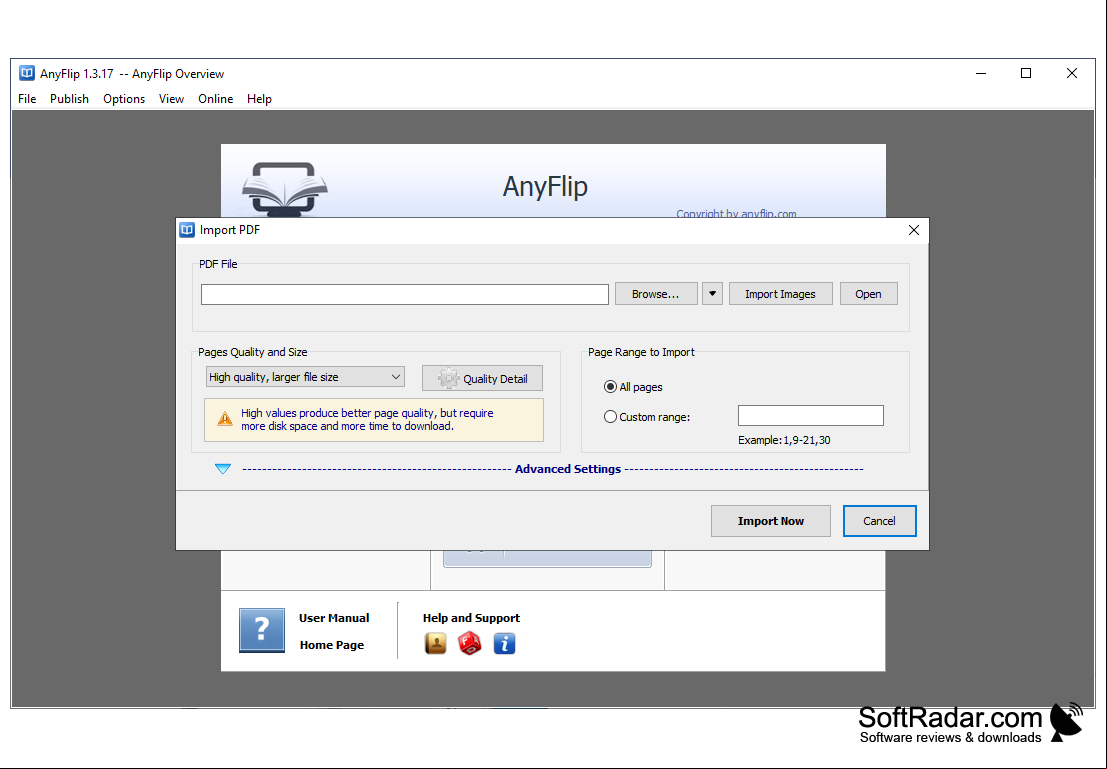Close the Import PDF dialog
The height and width of the screenshot is (769, 1107).
[914, 230]
